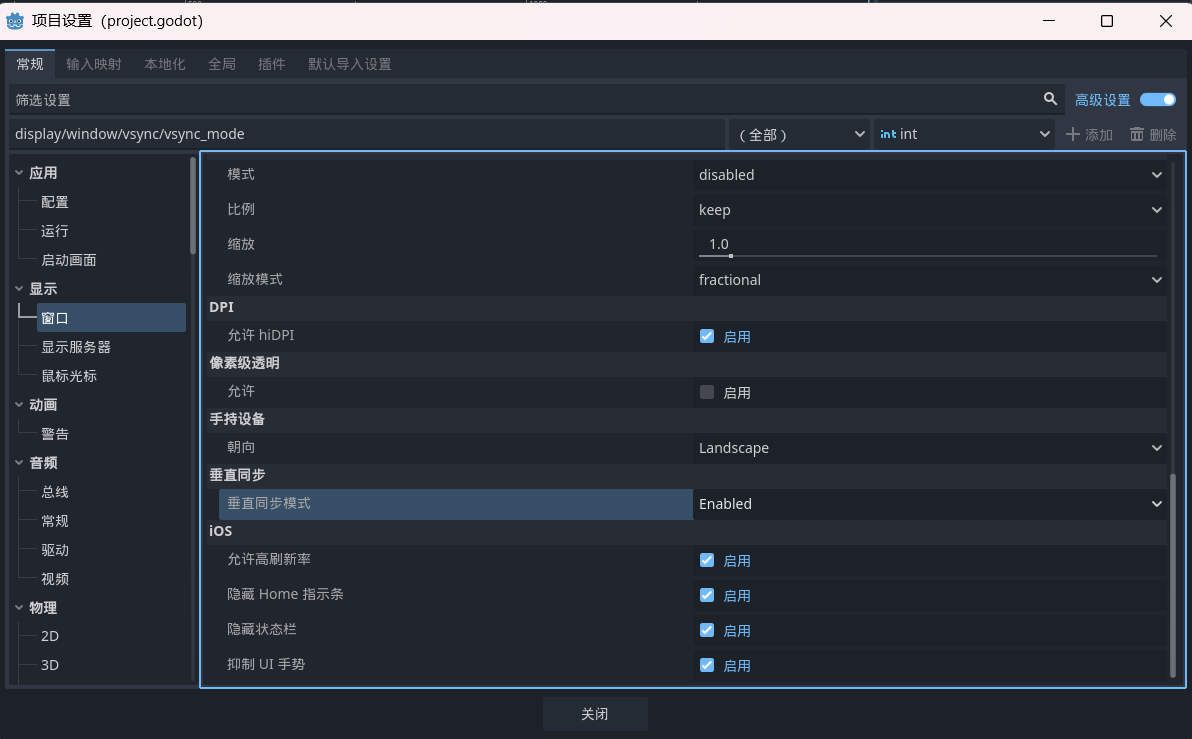This screenshot has height=739, width=1192.
Task: Click the 高级设置 label text
Action: (x=1102, y=100)
